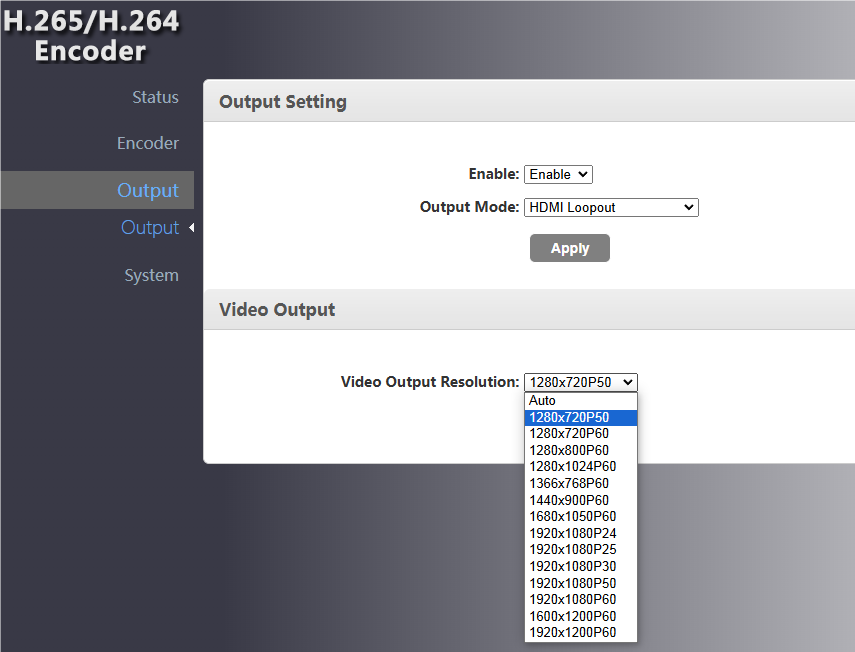Collapse the Video Output Resolution dropdown
Screen dimensions: 855x652
coord(581,382)
